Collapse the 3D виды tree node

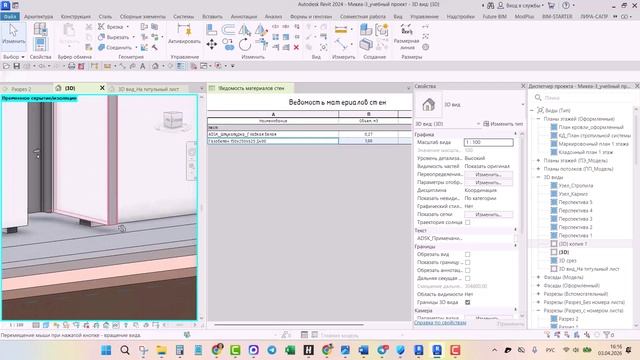(x=538, y=177)
